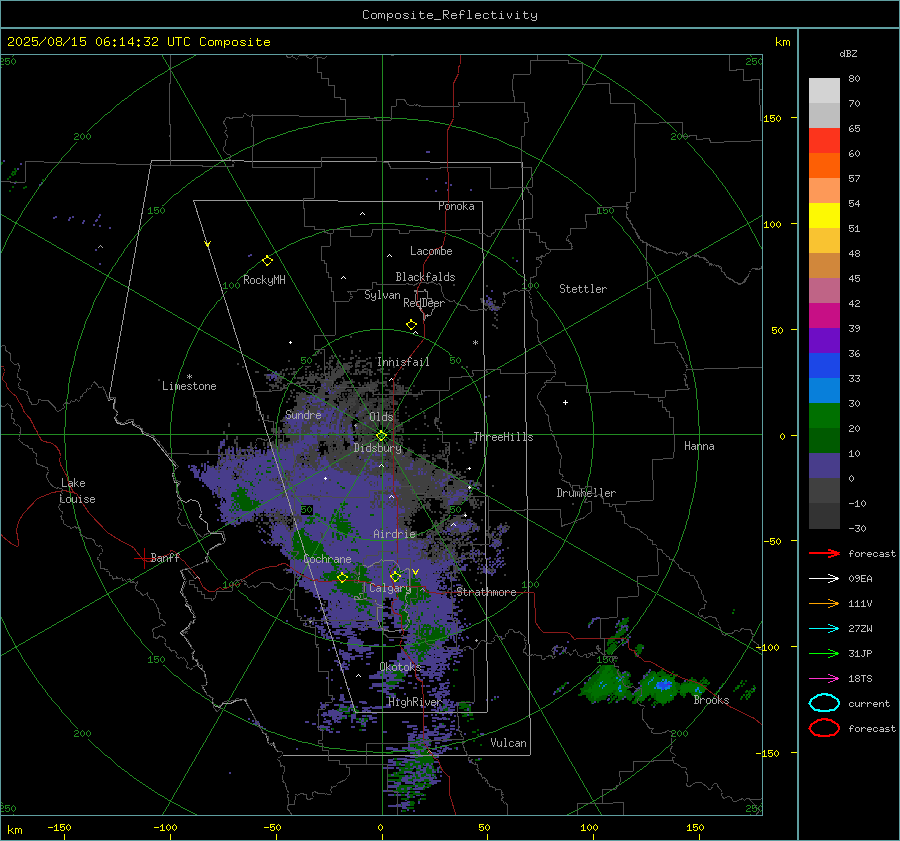The image size is (900, 841).
Task: Click the Brooks town label
Action: 711,700
